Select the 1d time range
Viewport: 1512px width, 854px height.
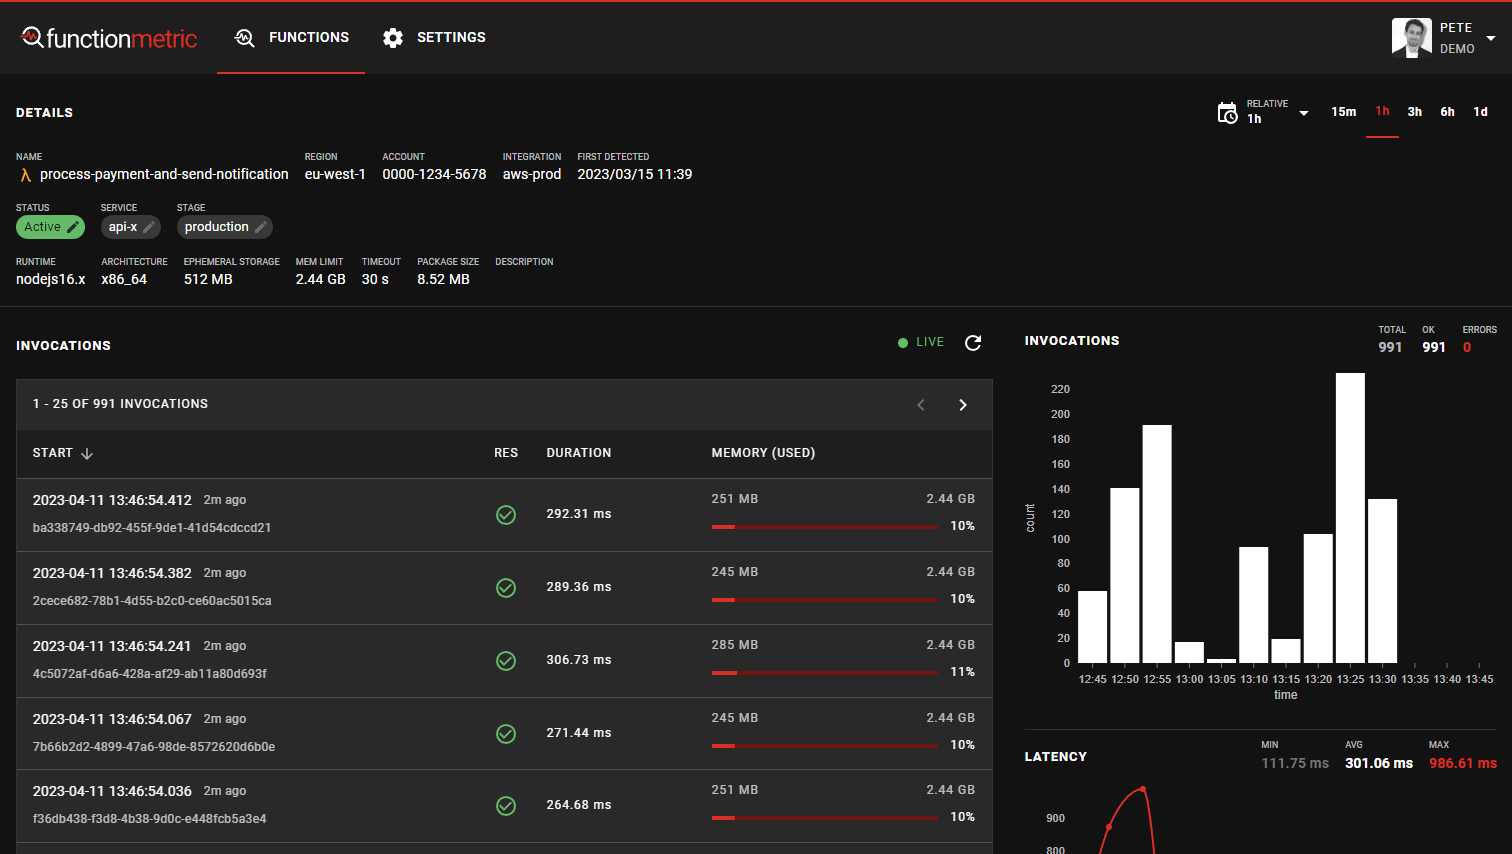[x=1480, y=112]
